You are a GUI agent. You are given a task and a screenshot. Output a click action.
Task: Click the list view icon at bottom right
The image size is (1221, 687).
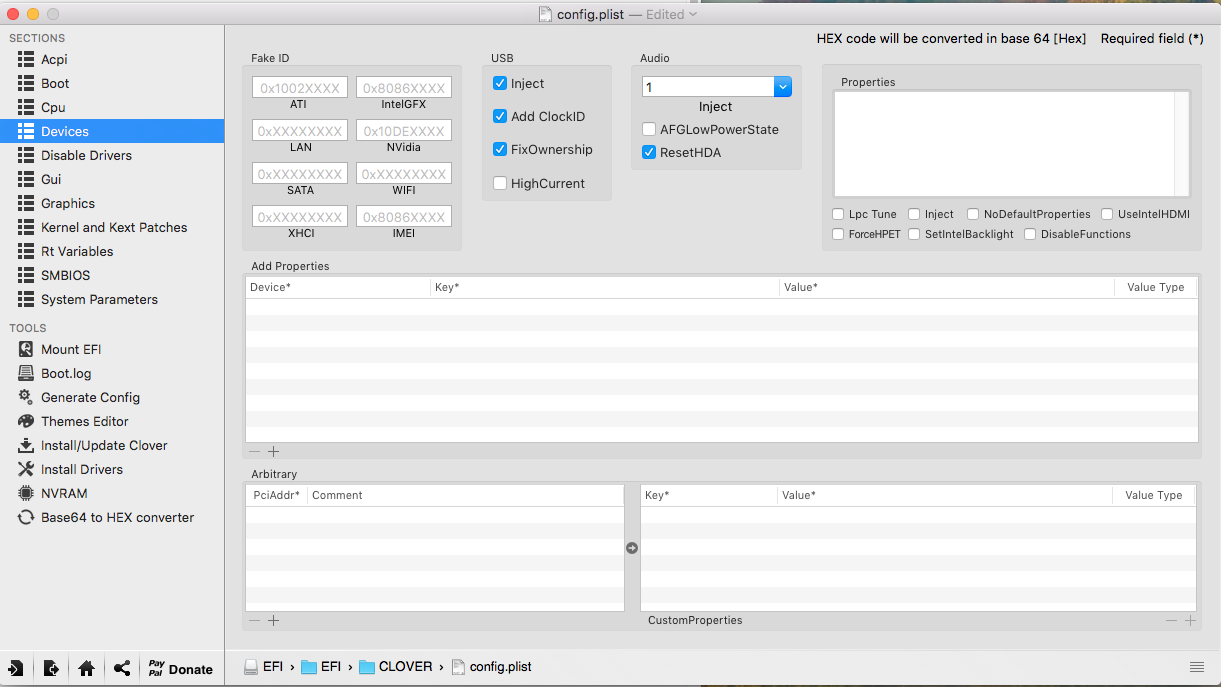[1196, 667]
